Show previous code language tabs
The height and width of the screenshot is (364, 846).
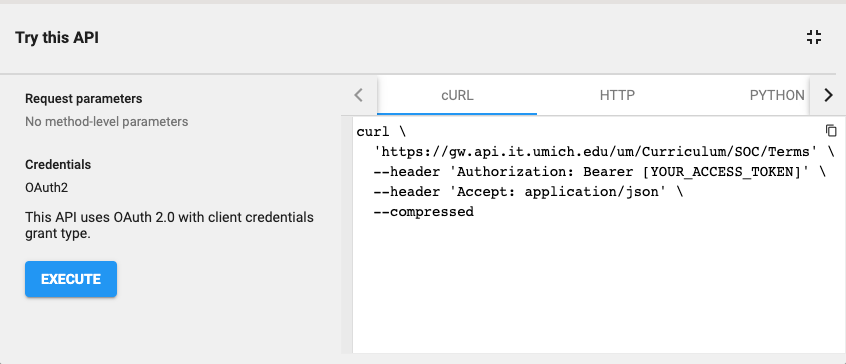359,95
